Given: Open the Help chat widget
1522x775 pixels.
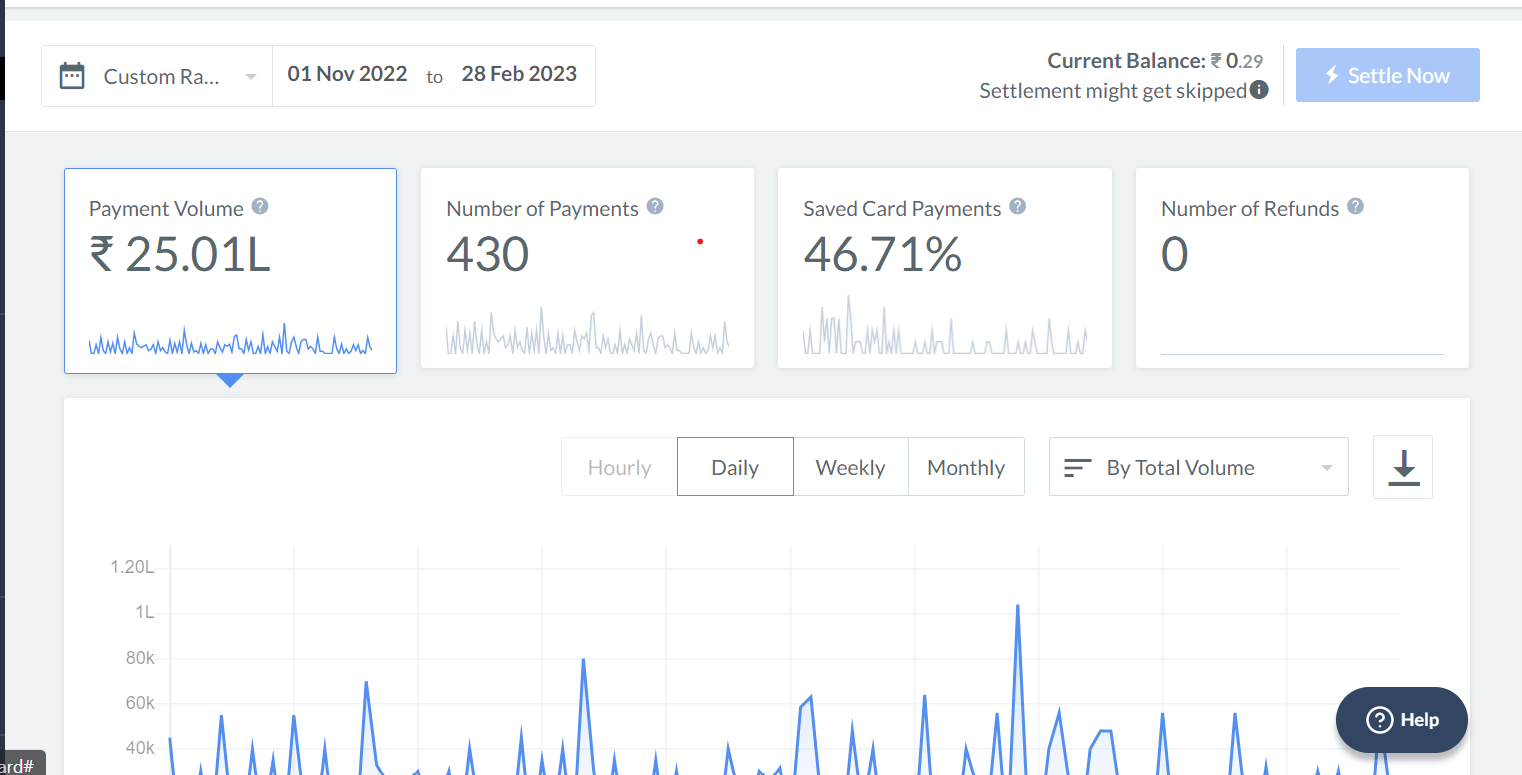Looking at the screenshot, I should (1401, 720).
